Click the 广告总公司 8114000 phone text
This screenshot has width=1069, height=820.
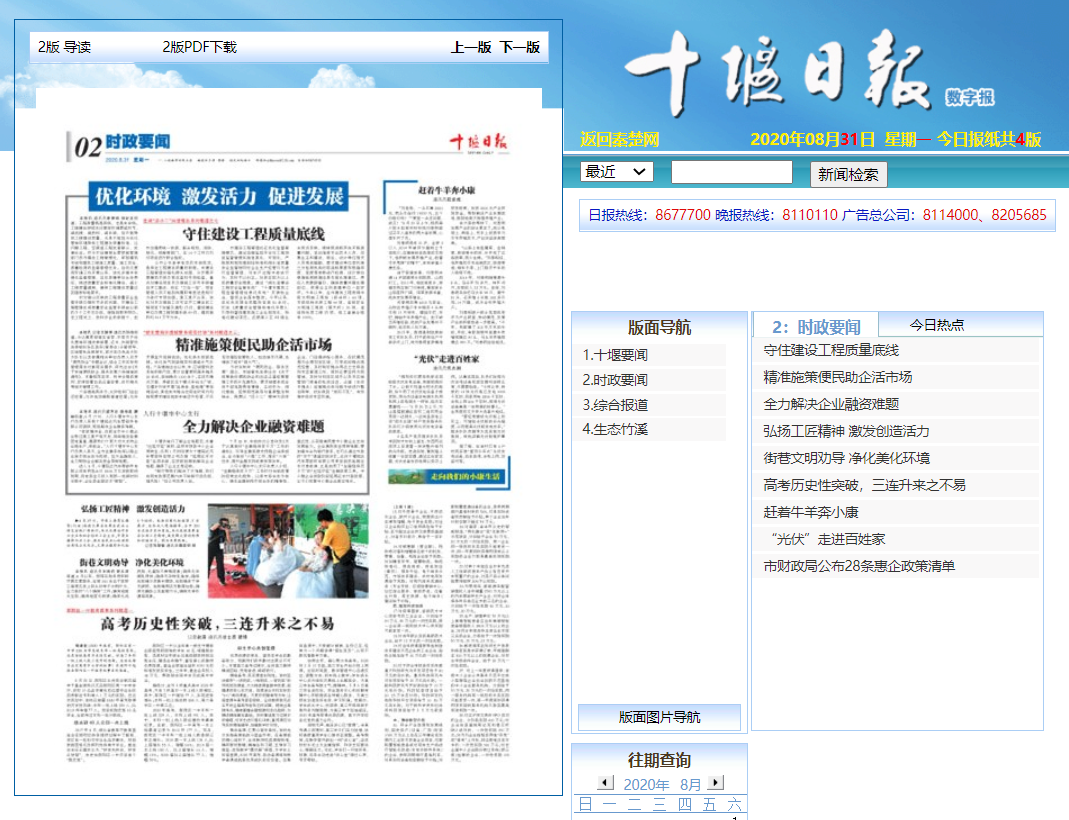[x=944, y=215]
